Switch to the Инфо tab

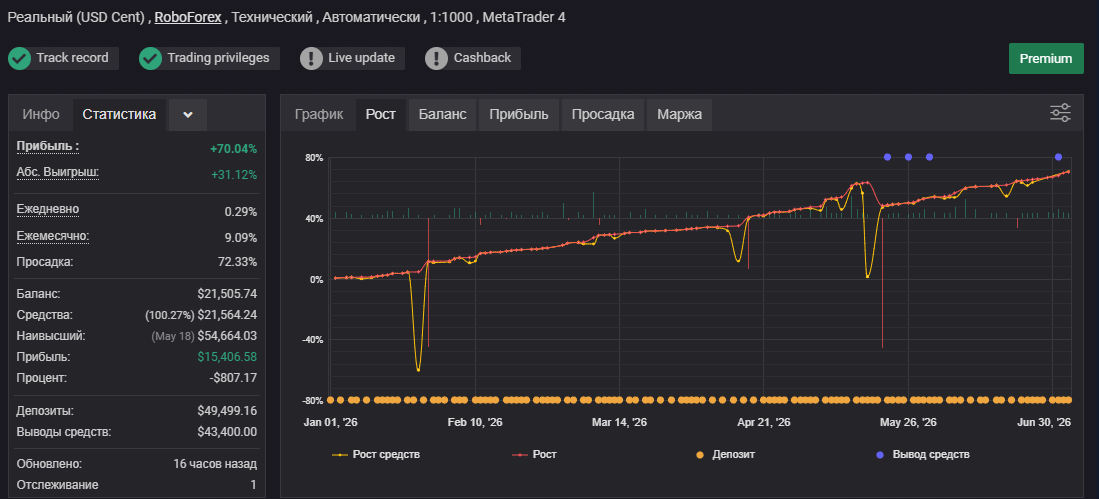tap(41, 115)
